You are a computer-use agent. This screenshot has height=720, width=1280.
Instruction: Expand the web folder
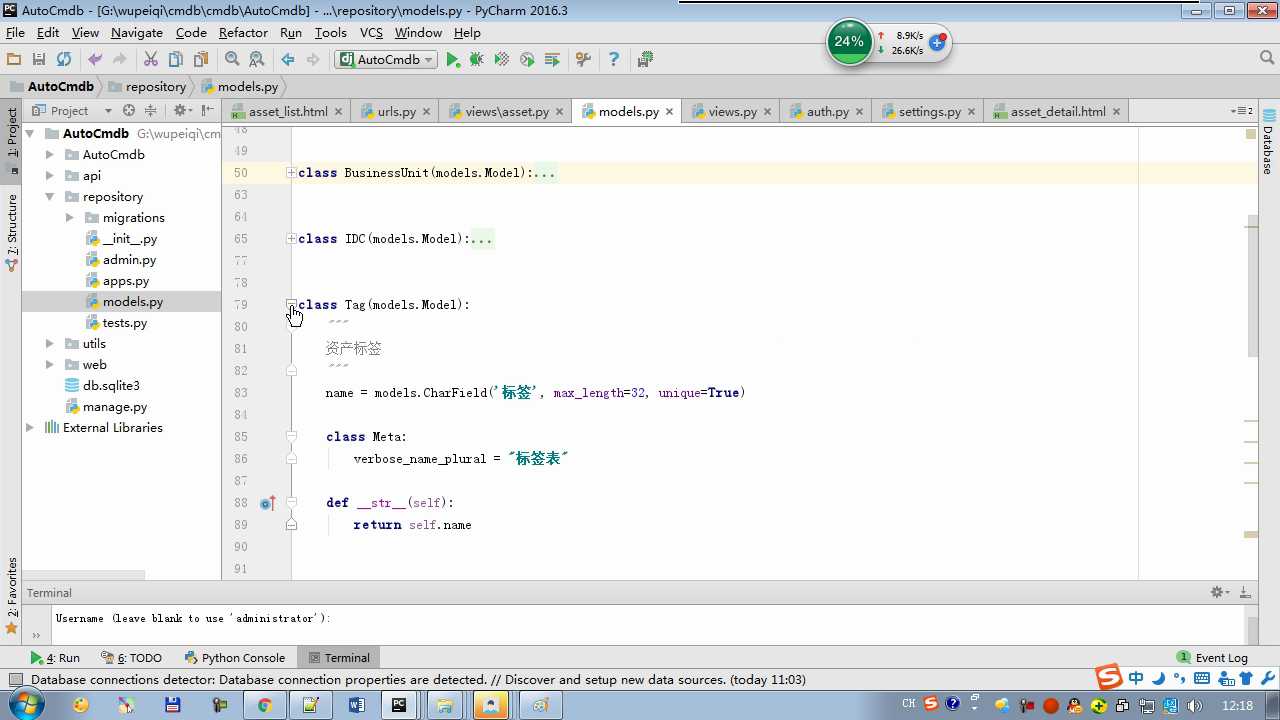pyautogui.click(x=50, y=364)
